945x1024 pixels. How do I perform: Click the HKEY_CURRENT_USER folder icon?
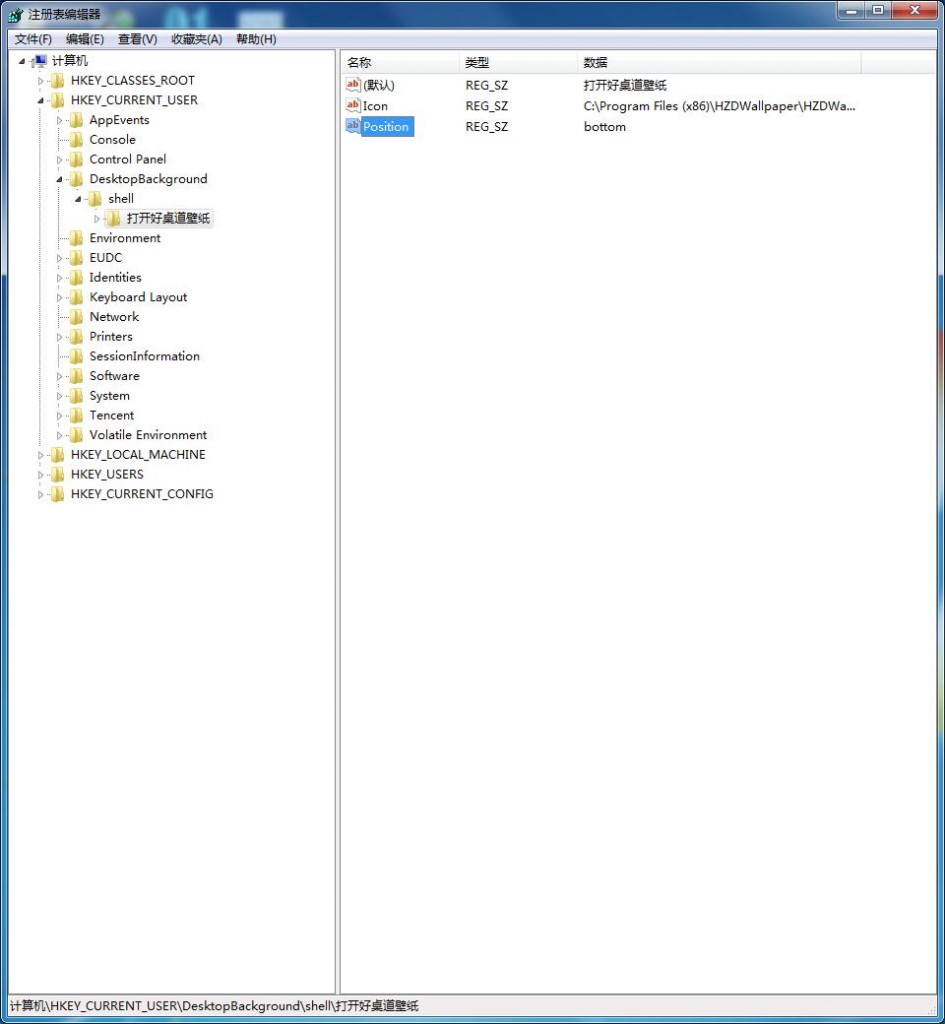(x=57, y=100)
